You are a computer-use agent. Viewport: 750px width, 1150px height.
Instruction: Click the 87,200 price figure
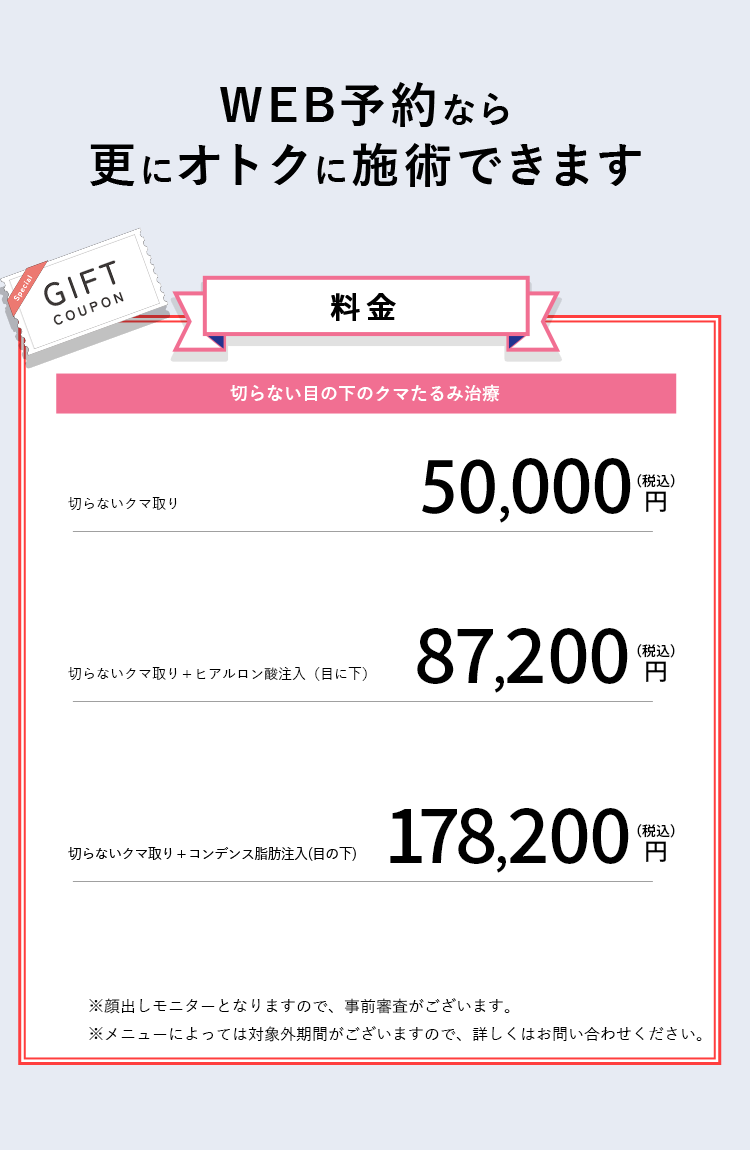tap(522, 657)
